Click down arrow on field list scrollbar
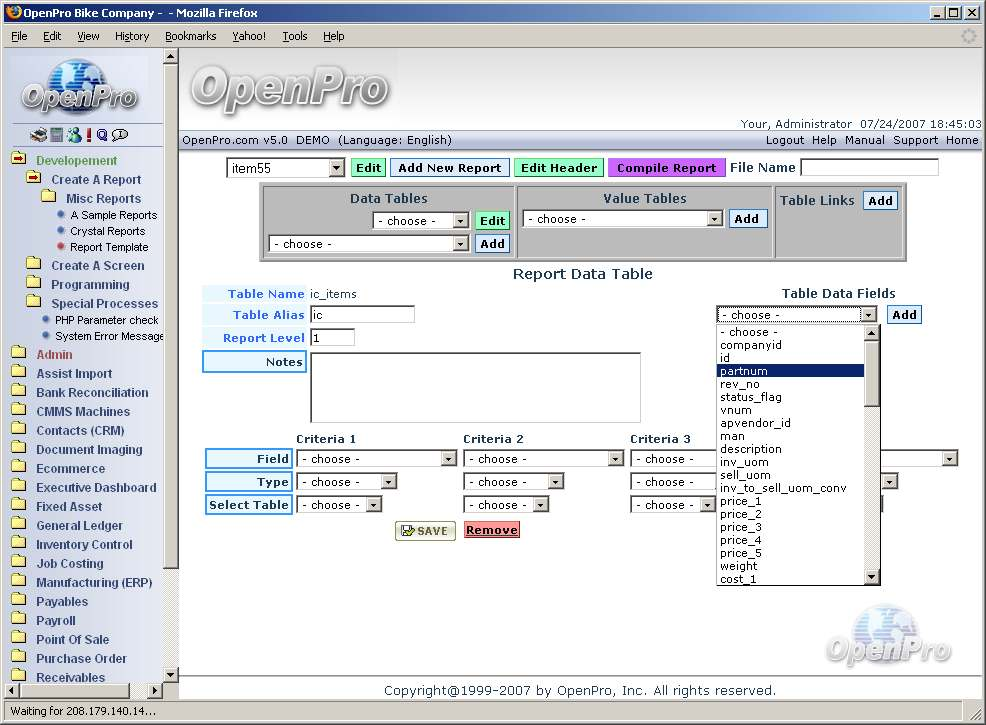986x725 pixels. point(871,577)
